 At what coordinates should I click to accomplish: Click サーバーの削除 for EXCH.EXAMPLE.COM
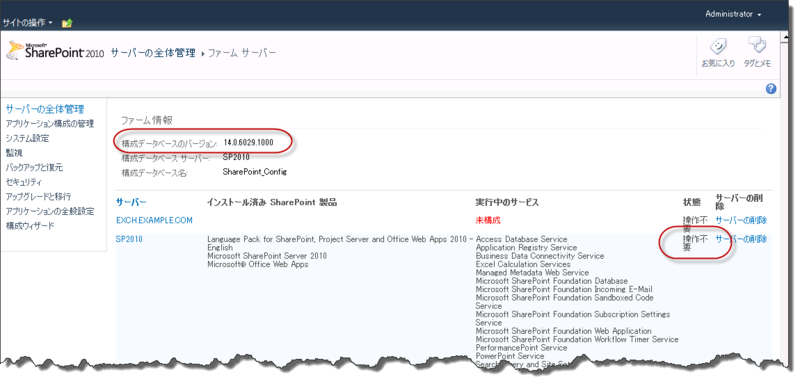click(x=741, y=220)
